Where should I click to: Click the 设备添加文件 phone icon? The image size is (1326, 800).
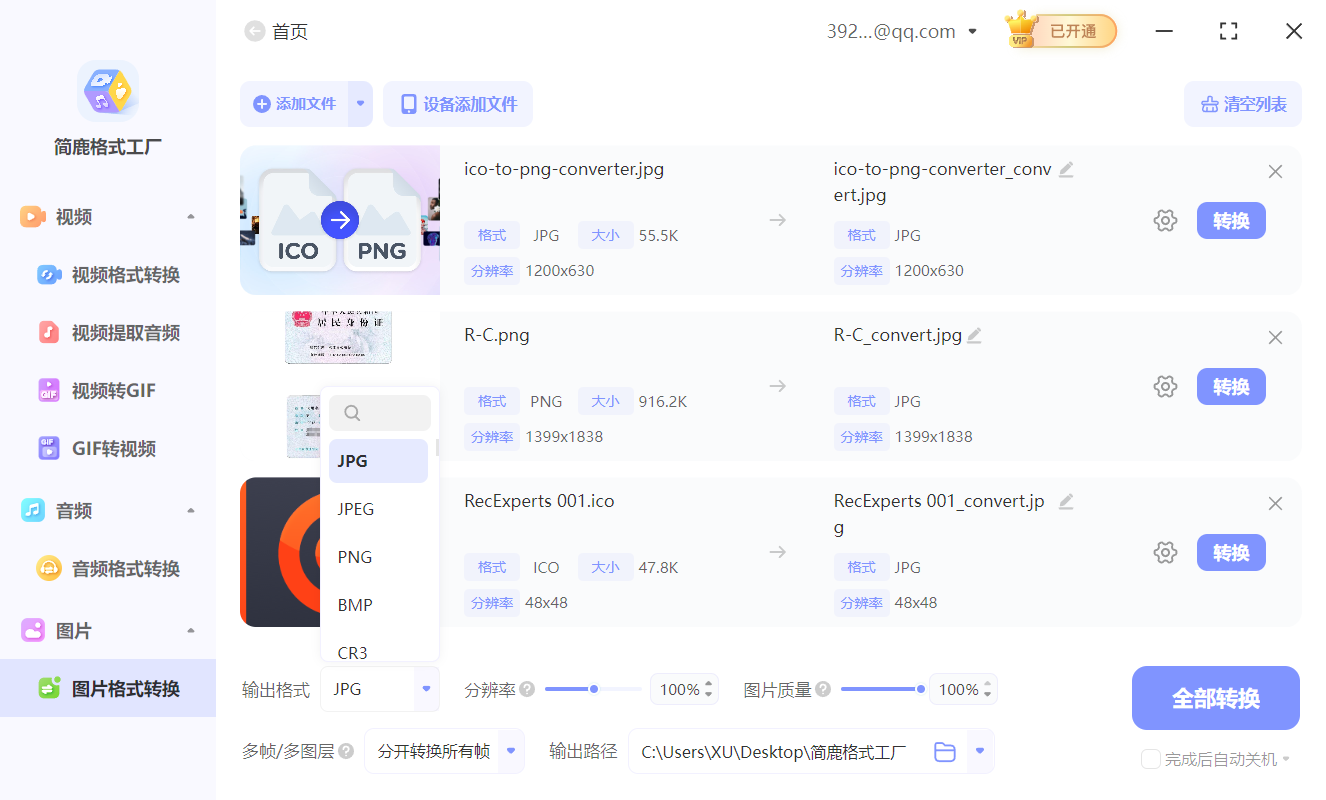pos(408,104)
